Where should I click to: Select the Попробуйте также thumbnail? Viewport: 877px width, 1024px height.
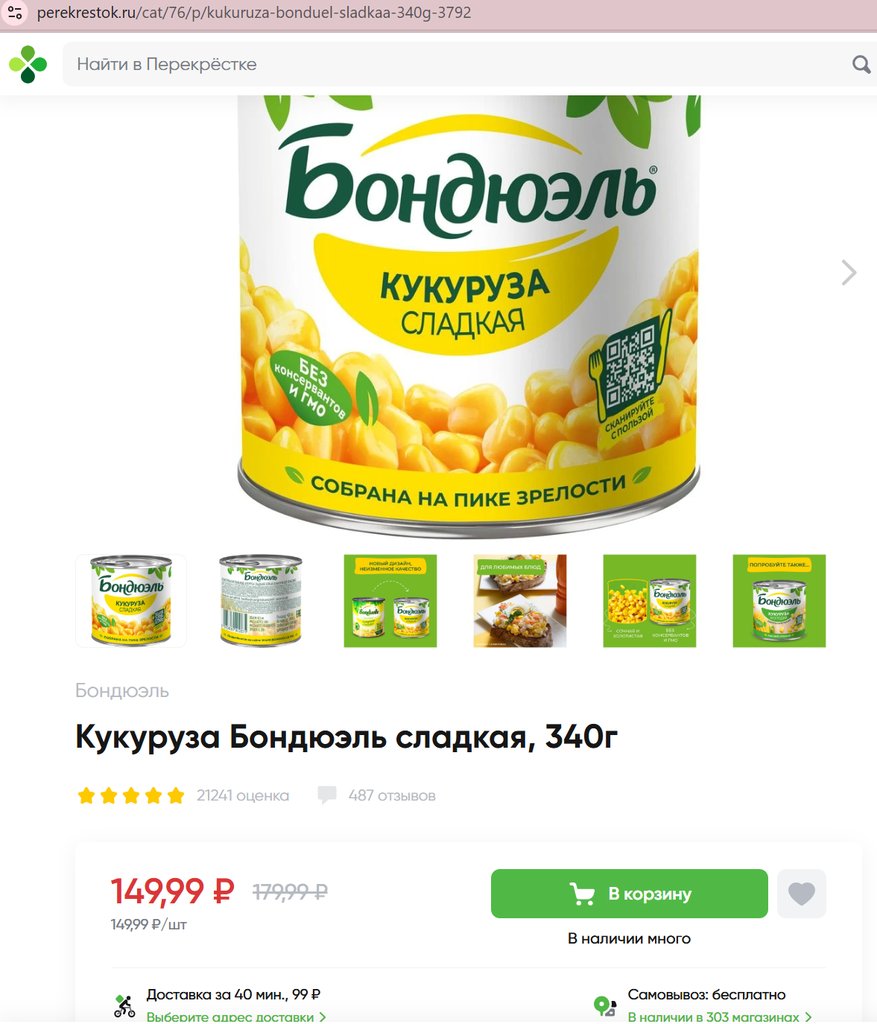pos(779,601)
